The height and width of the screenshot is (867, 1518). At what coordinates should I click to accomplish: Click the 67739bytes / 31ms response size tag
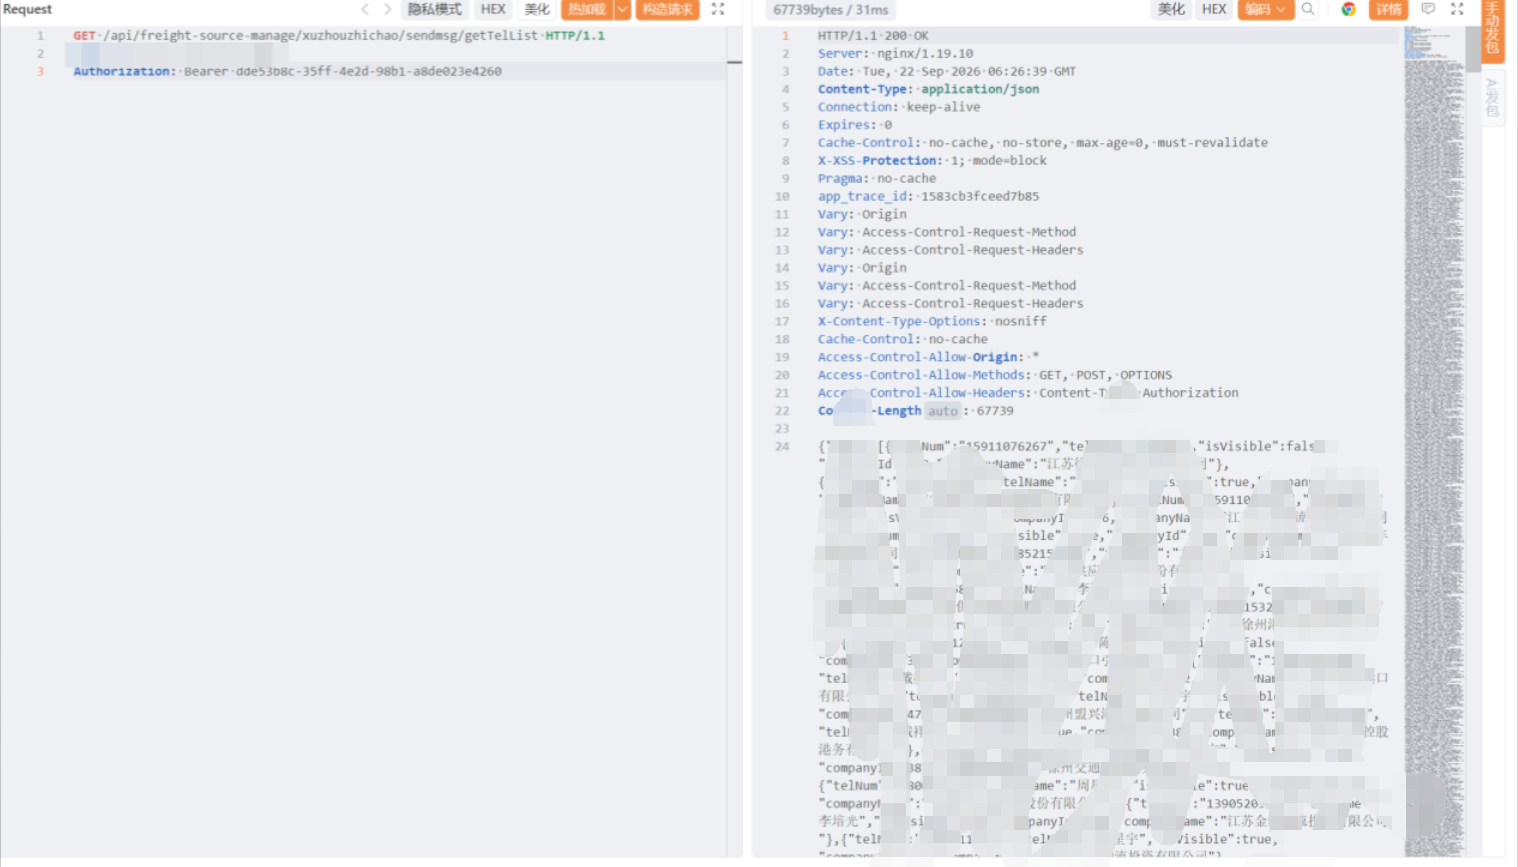coord(830,9)
